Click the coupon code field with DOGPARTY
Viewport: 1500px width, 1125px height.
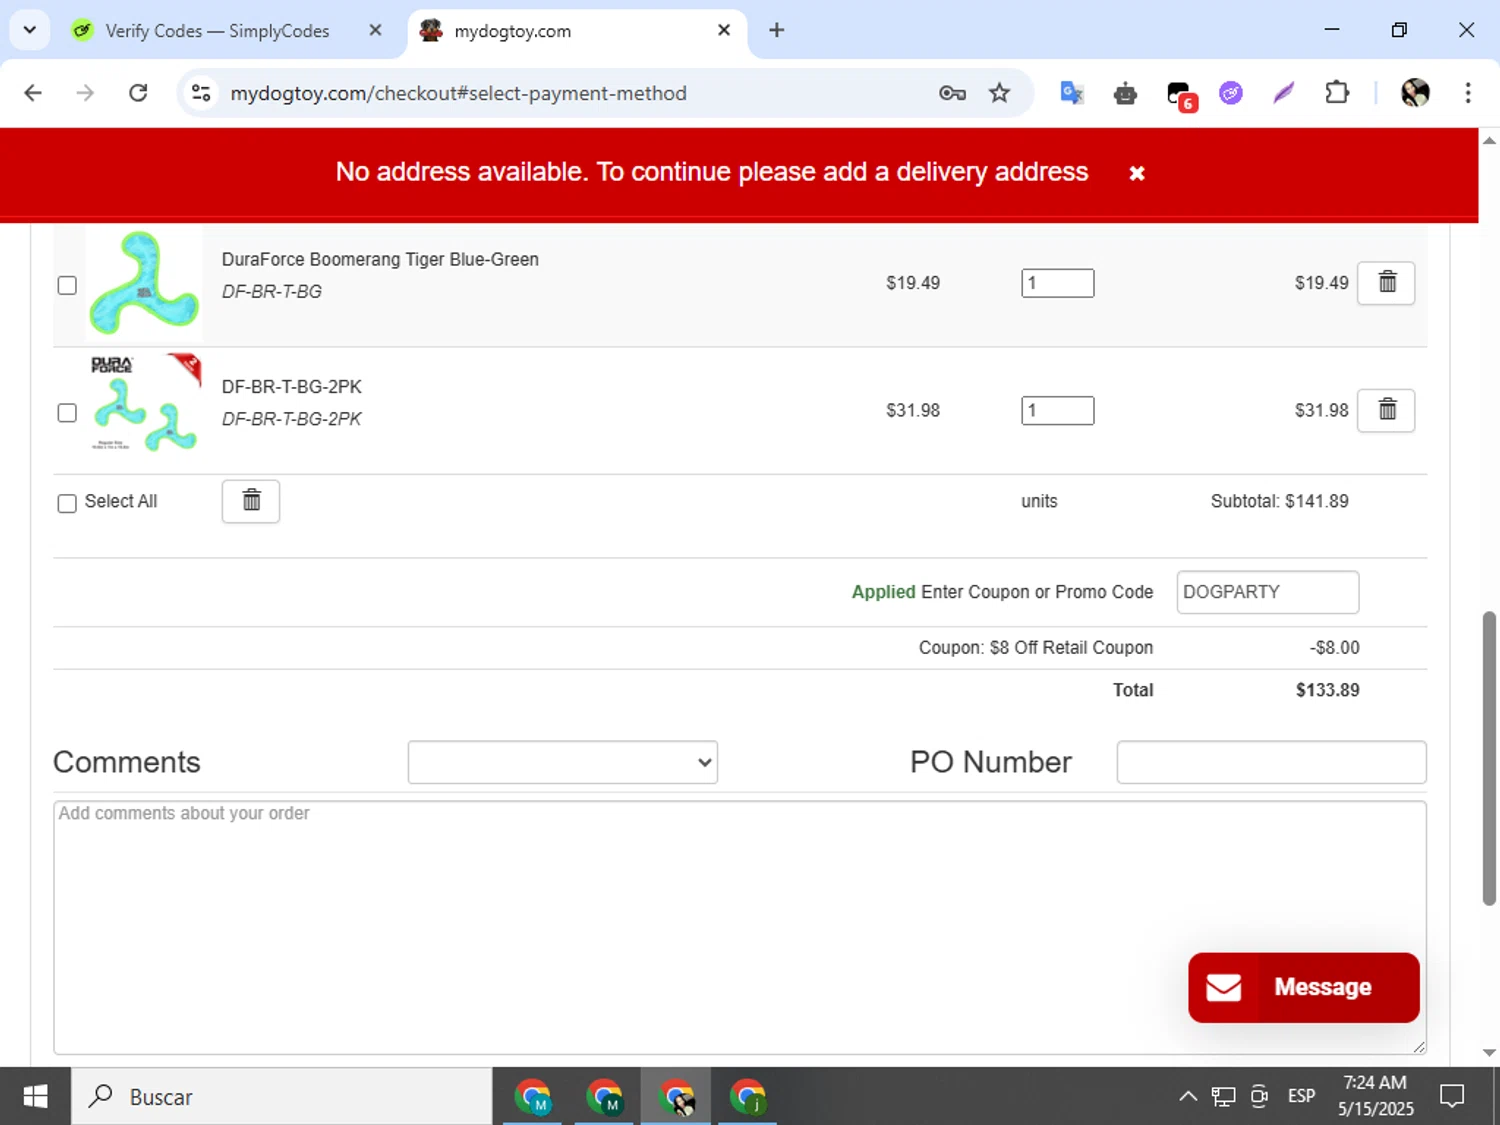tap(1267, 592)
